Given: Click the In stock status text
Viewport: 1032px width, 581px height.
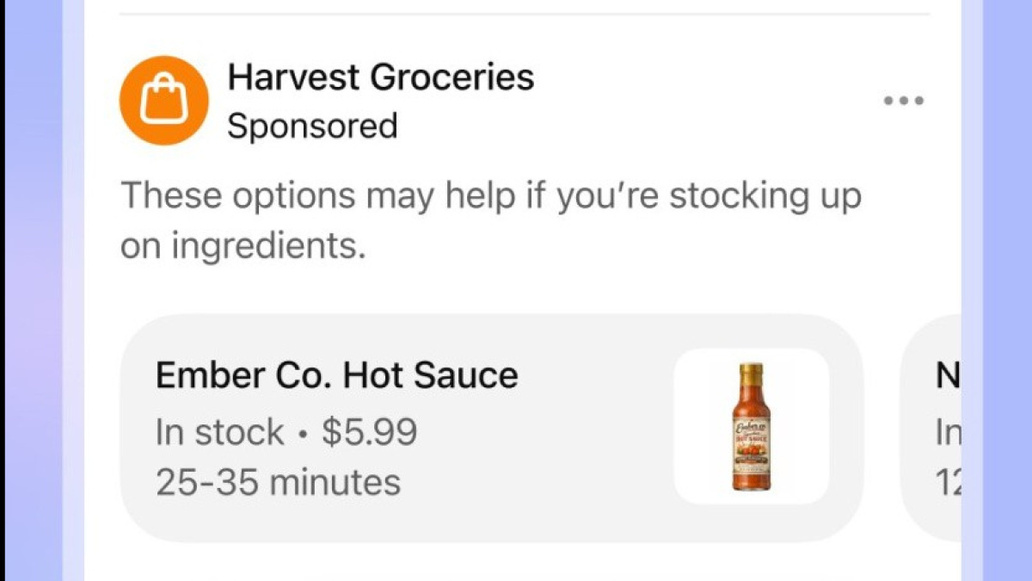Looking at the screenshot, I should (x=219, y=432).
